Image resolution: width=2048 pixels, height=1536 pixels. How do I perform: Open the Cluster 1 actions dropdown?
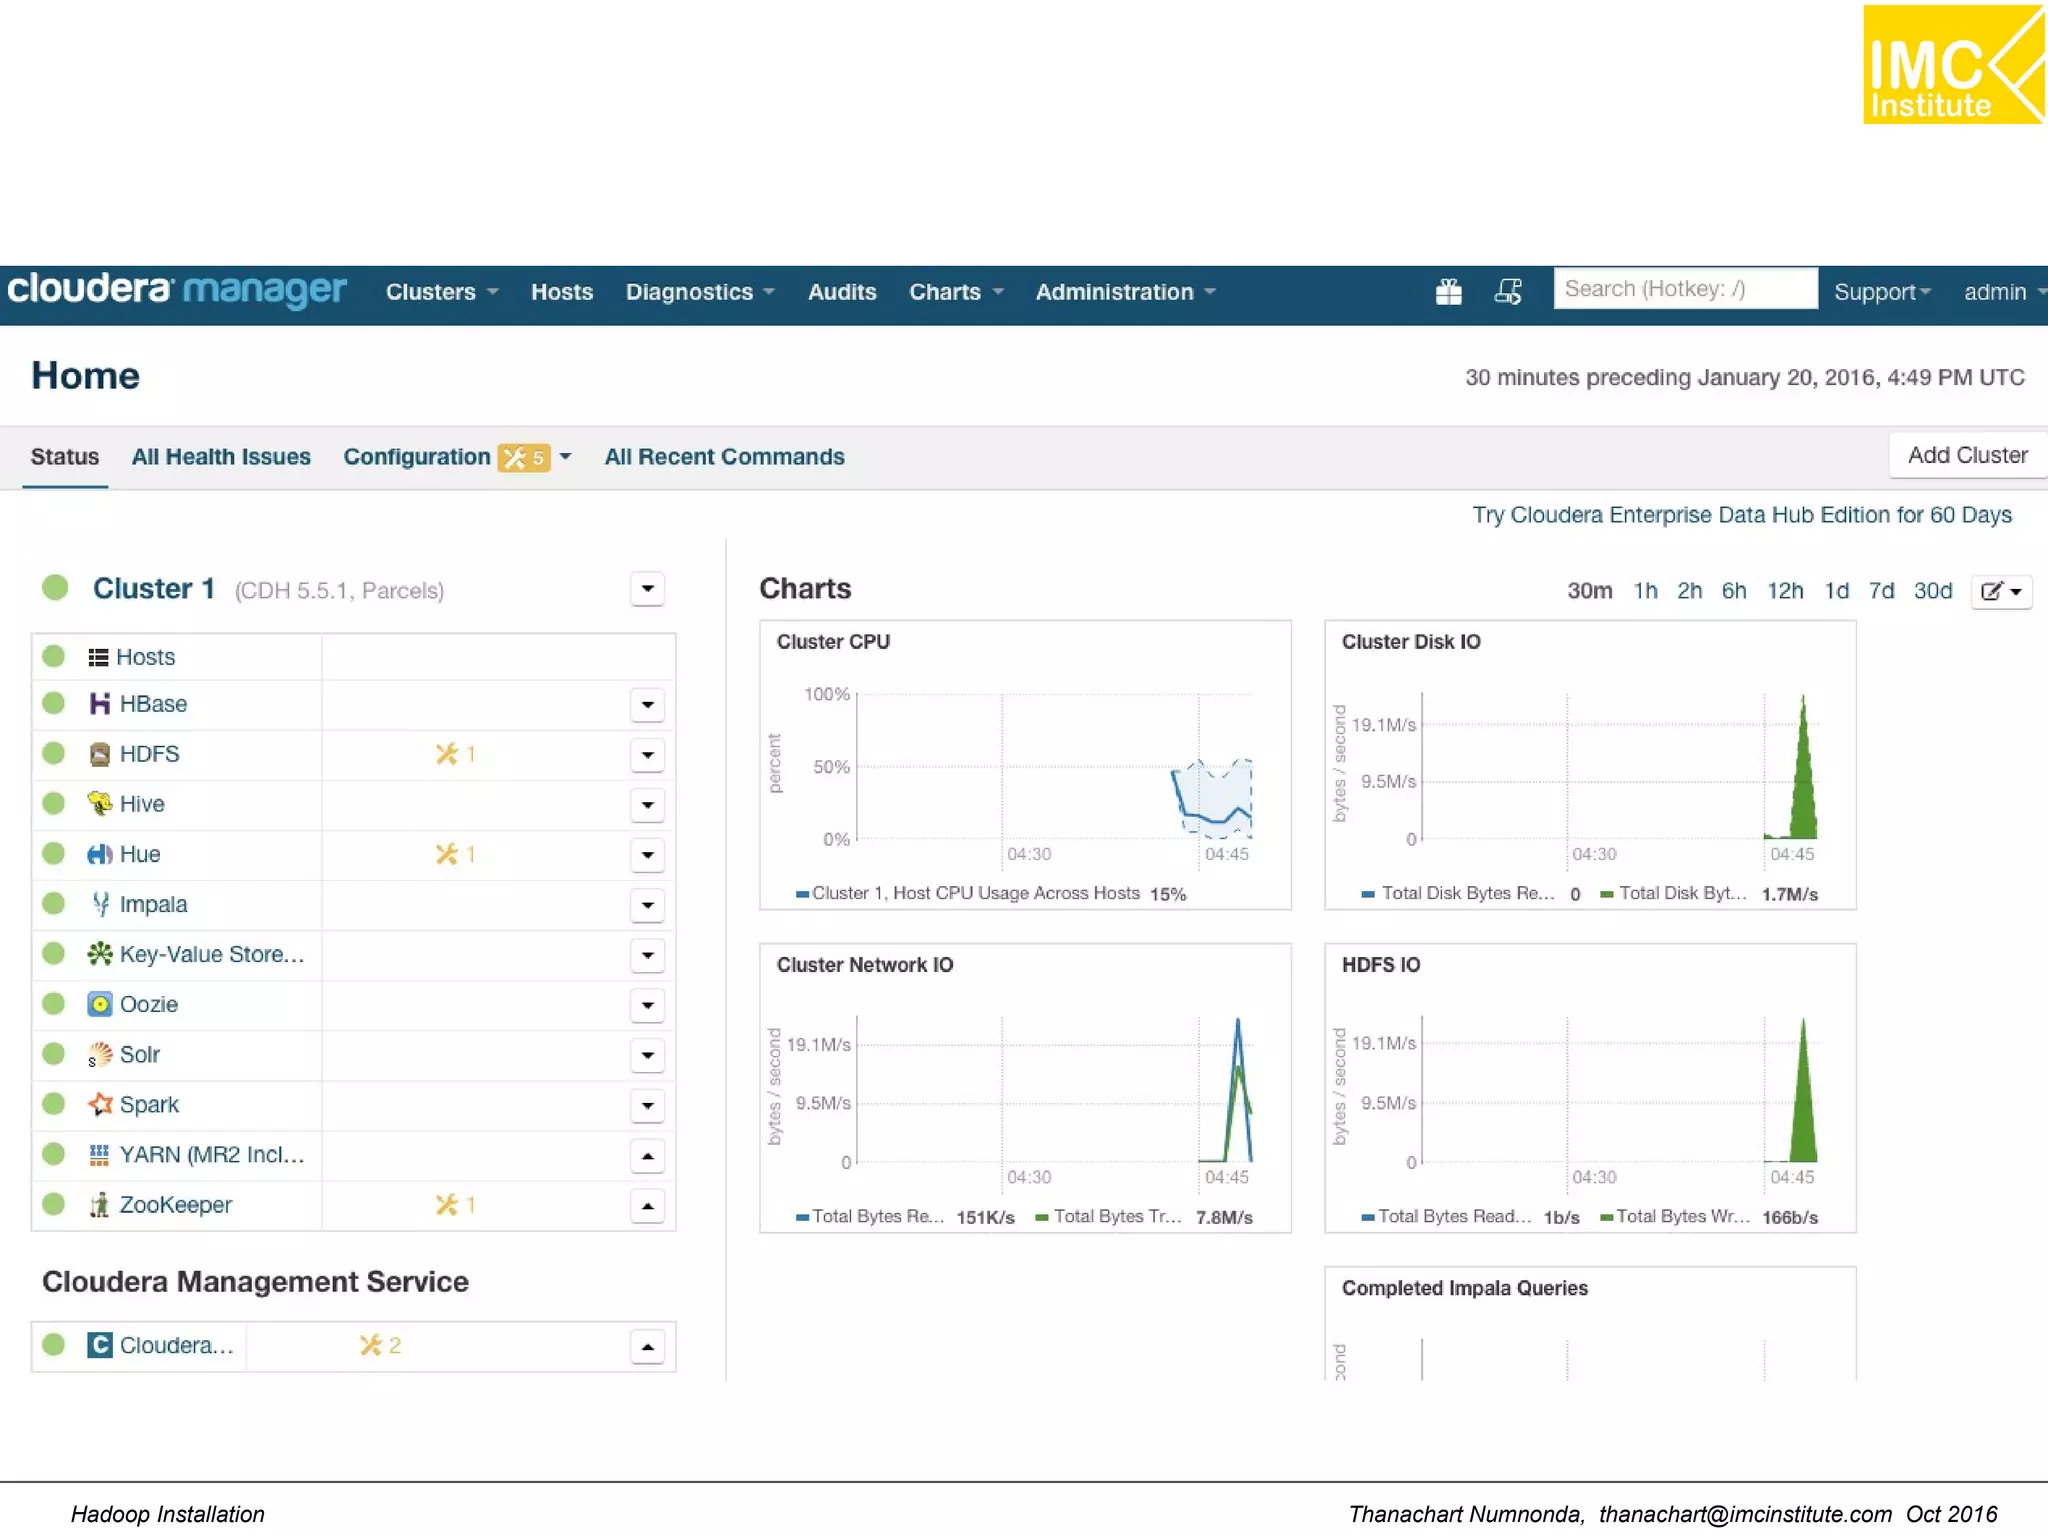(648, 589)
